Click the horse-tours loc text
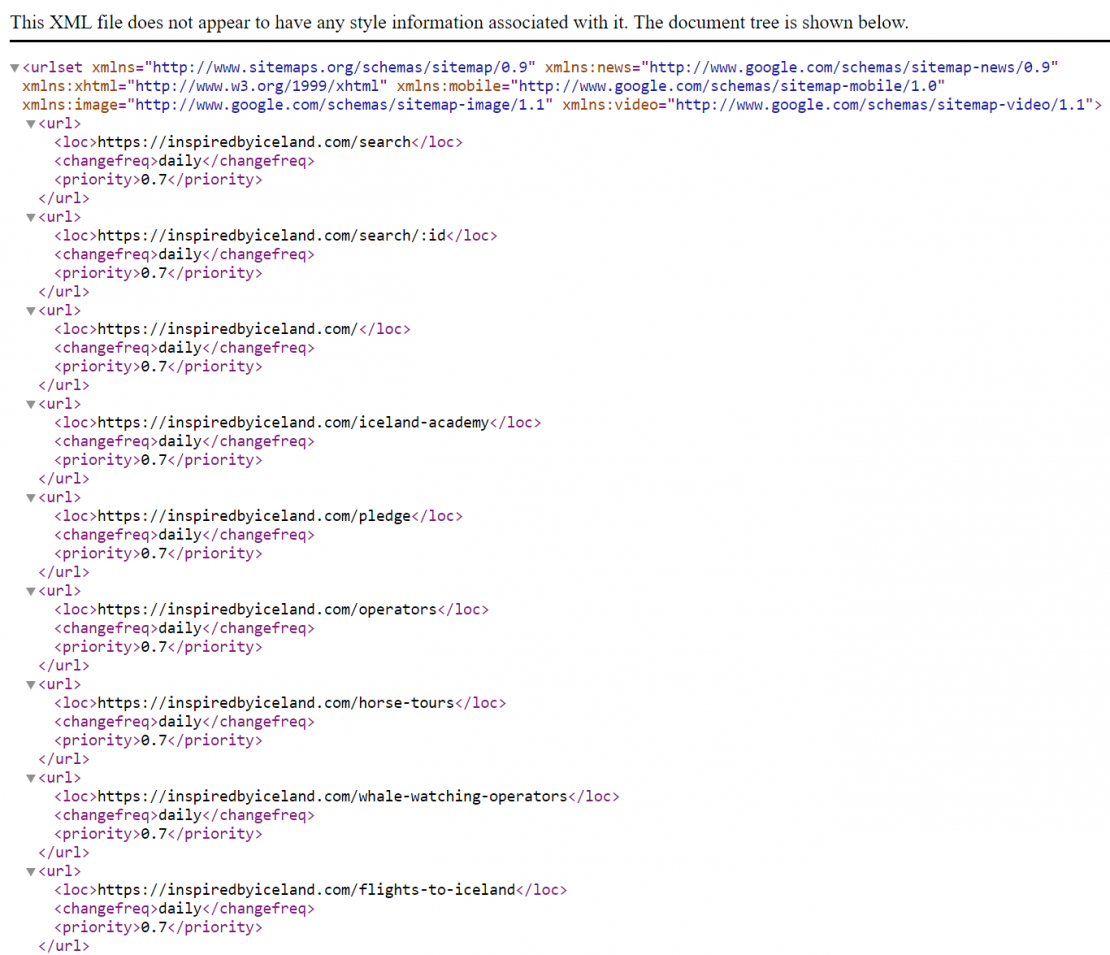 [x=276, y=703]
